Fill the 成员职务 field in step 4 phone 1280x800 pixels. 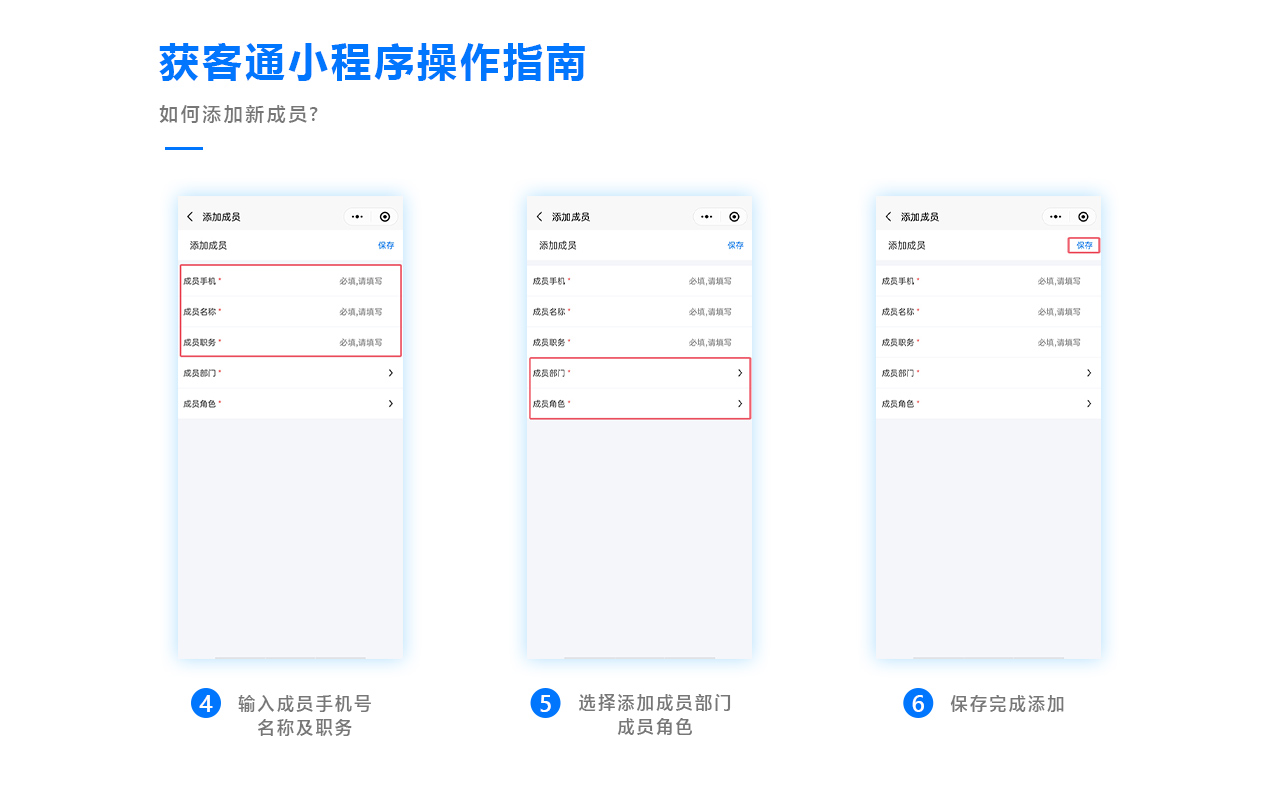coord(290,342)
